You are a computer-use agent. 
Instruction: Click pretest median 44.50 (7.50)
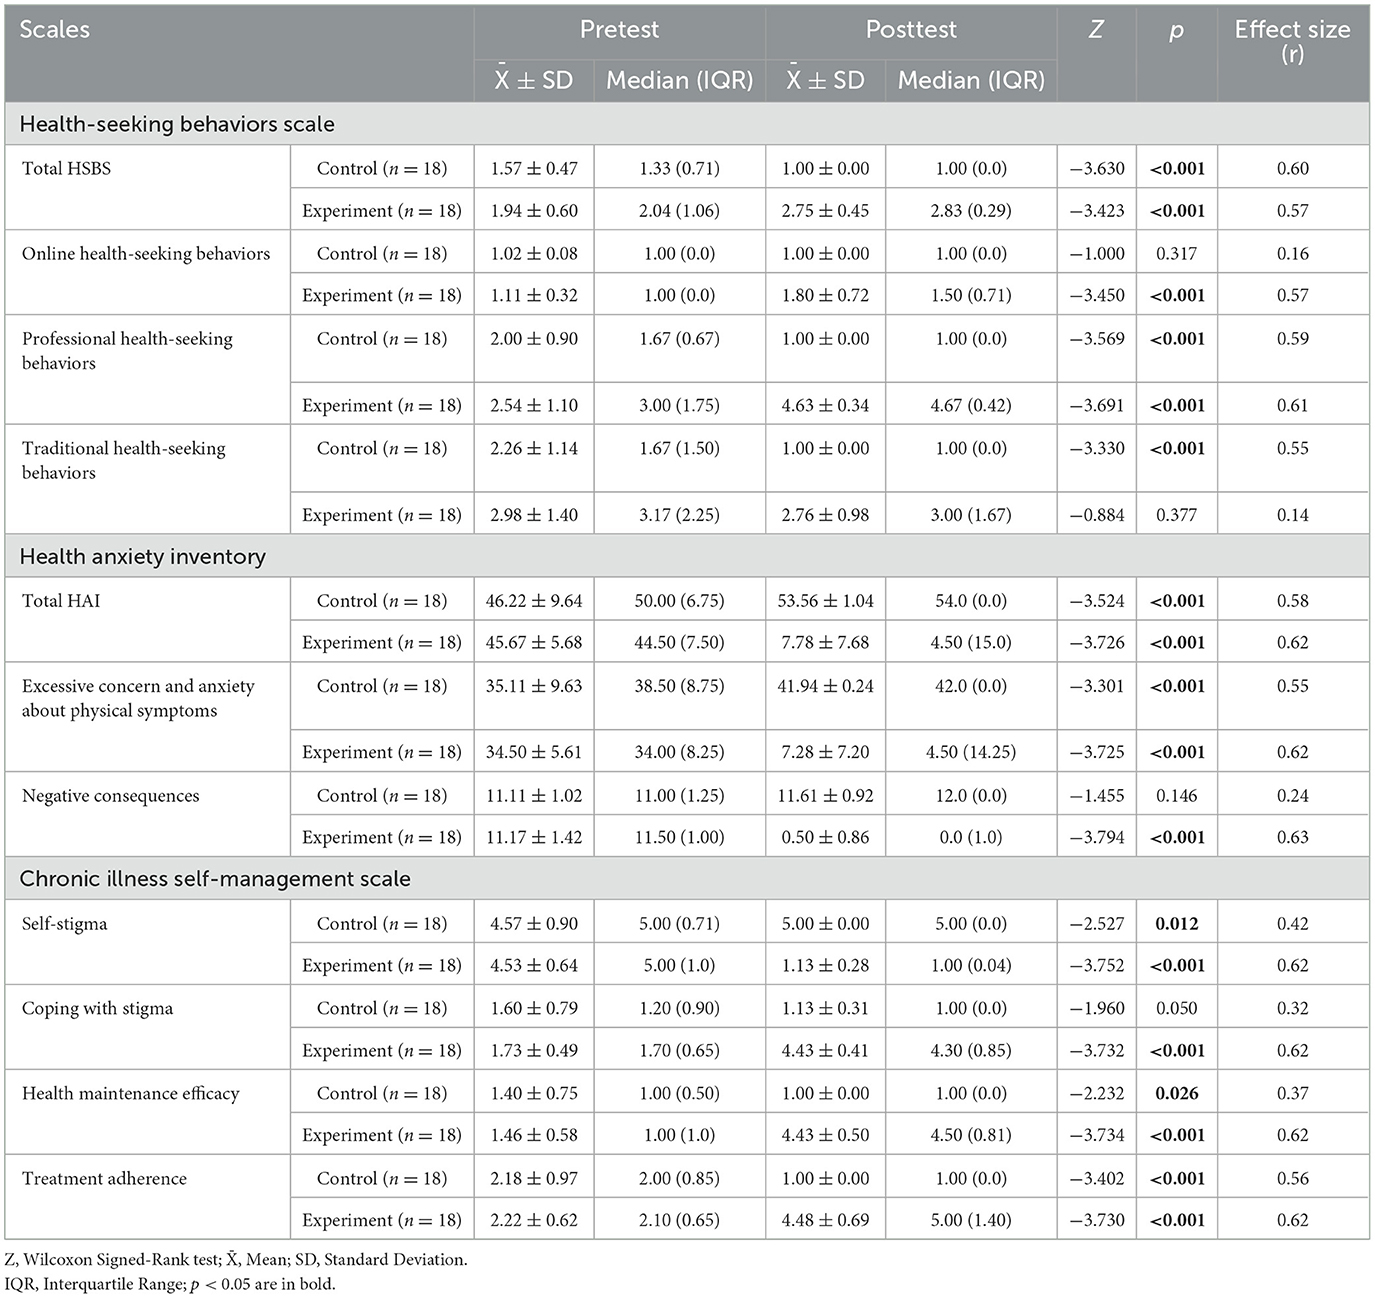(680, 643)
